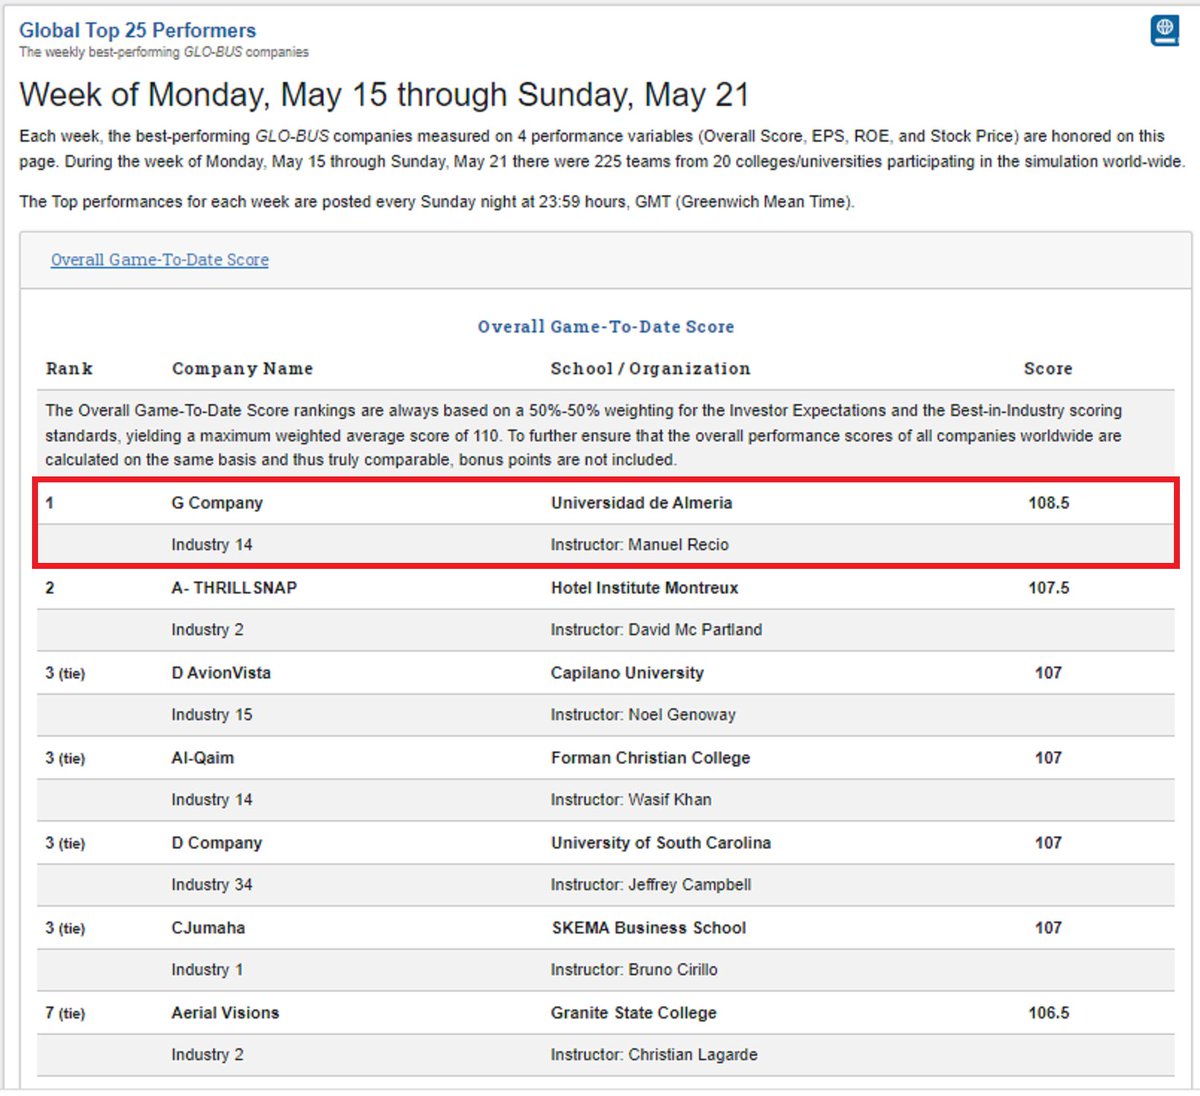Viewport: 1200px width, 1096px height.
Task: Click Instructor: Noel Genoway text
Action: (x=643, y=715)
